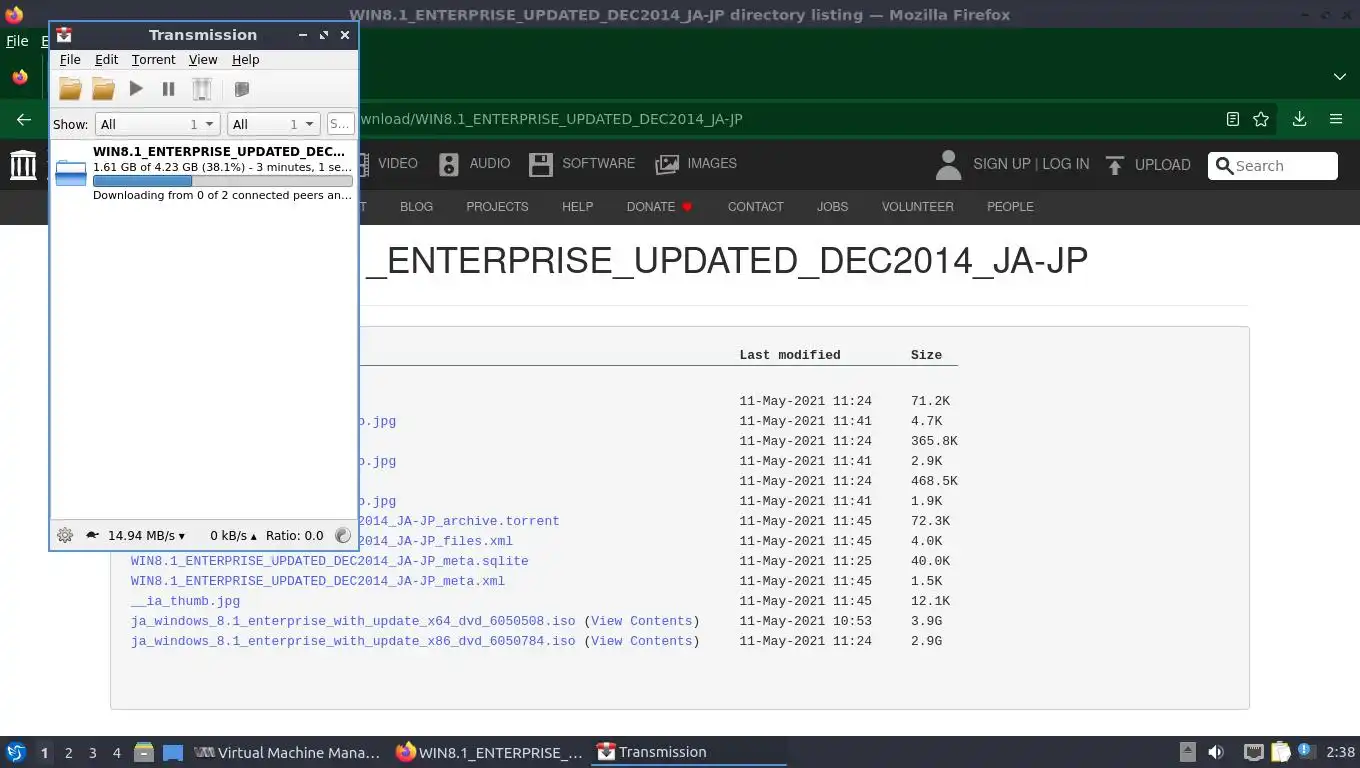Start the selected torrent in Transmission

coord(136,89)
